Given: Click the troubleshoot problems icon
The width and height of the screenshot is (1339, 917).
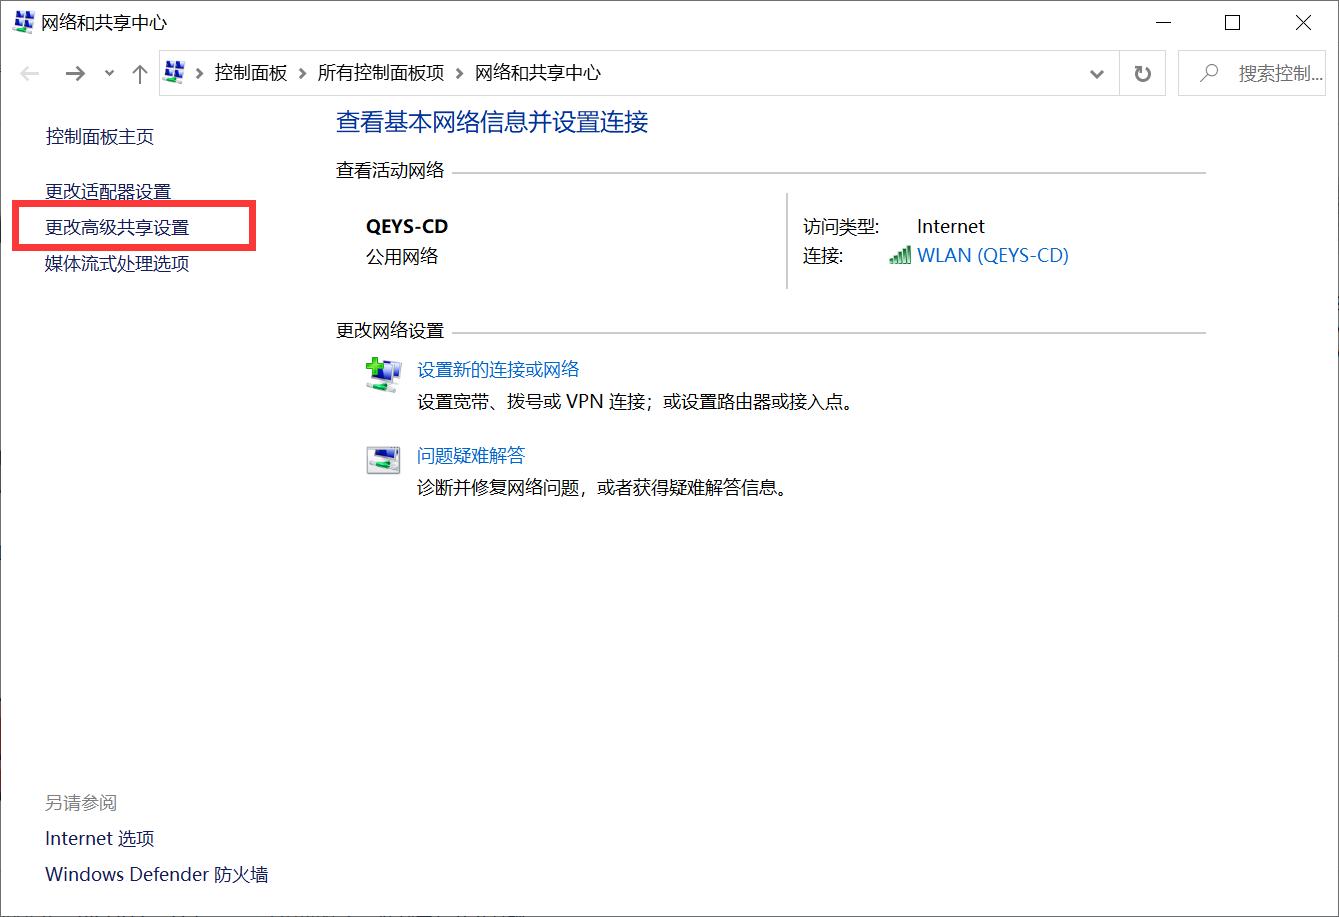Looking at the screenshot, I should 382,459.
